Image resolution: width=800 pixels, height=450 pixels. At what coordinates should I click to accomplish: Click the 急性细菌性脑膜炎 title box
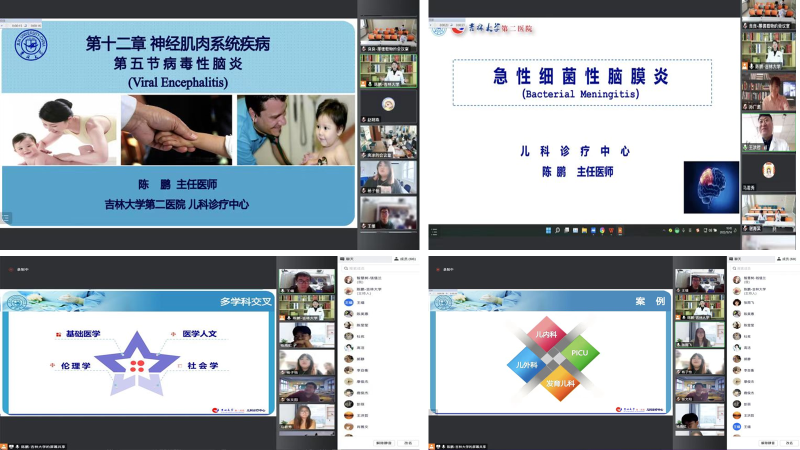click(581, 82)
